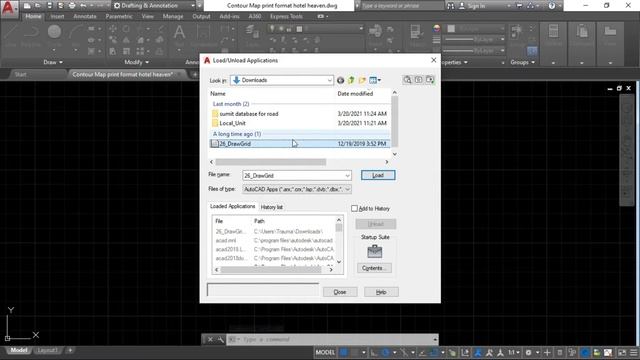Click the file list horizontal scrollbar thumb
The width and height of the screenshot is (640, 360).
(x=271, y=162)
